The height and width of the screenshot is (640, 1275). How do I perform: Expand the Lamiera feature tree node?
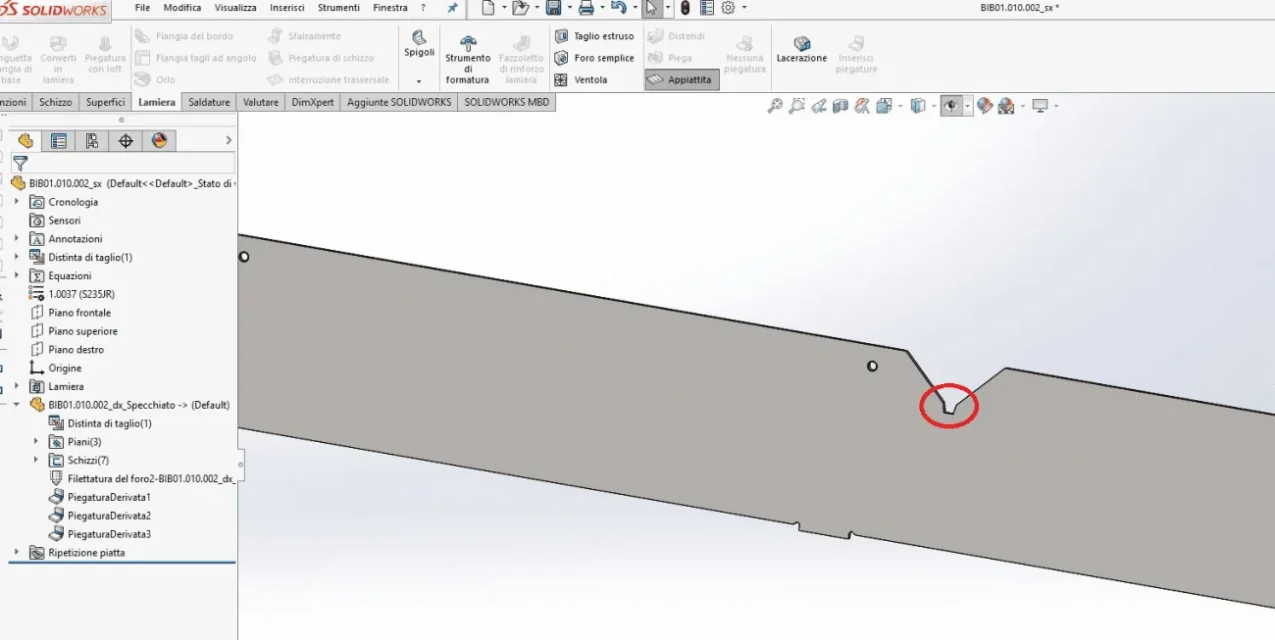(x=16, y=386)
